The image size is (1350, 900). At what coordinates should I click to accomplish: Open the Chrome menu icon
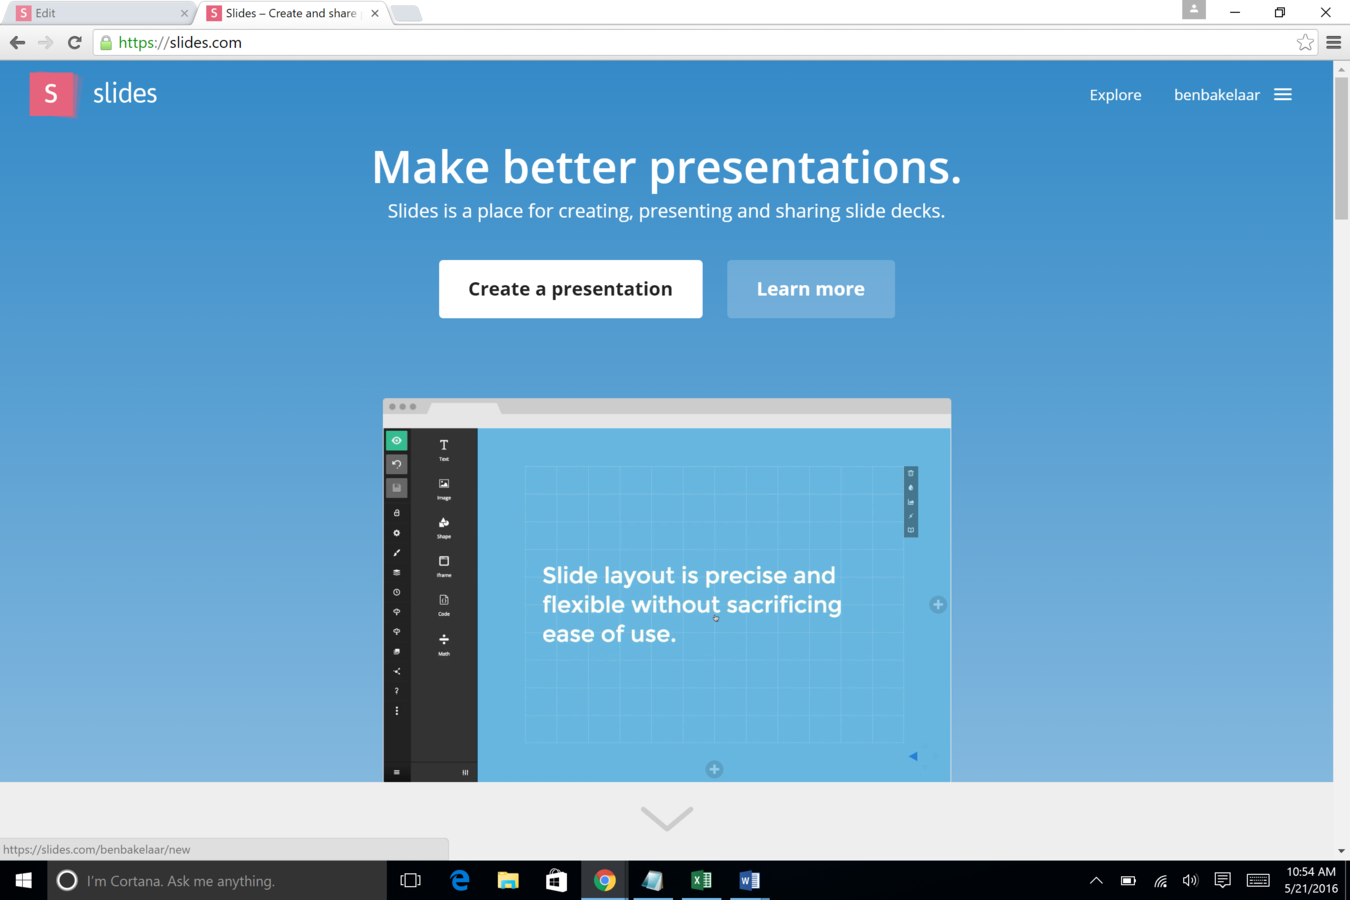(1334, 42)
